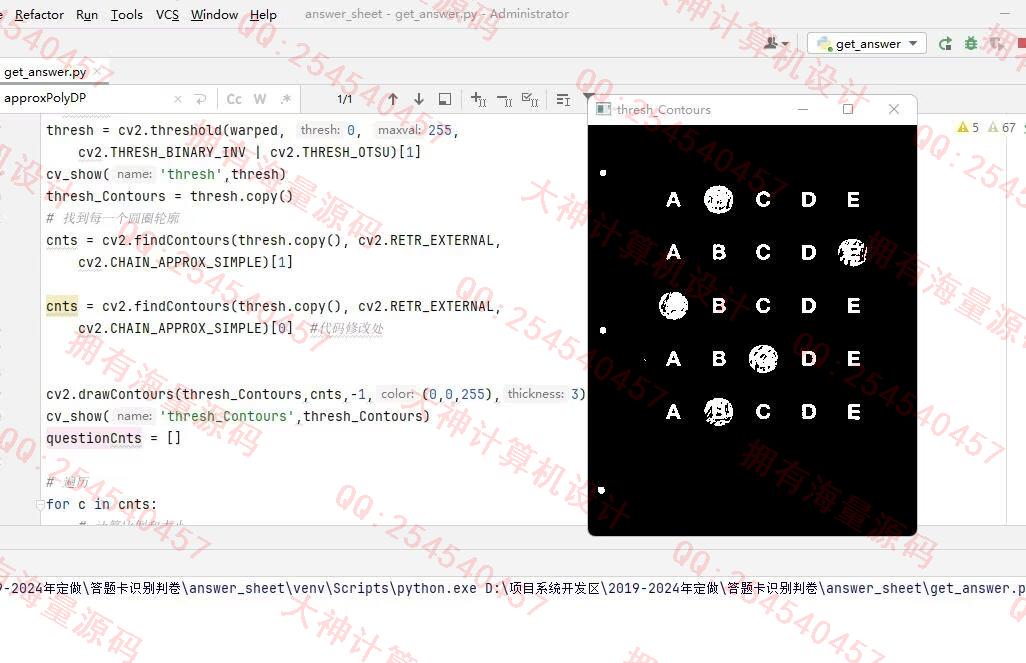Open the Refactor menu
Screen dimensions: 1026x663
point(39,14)
